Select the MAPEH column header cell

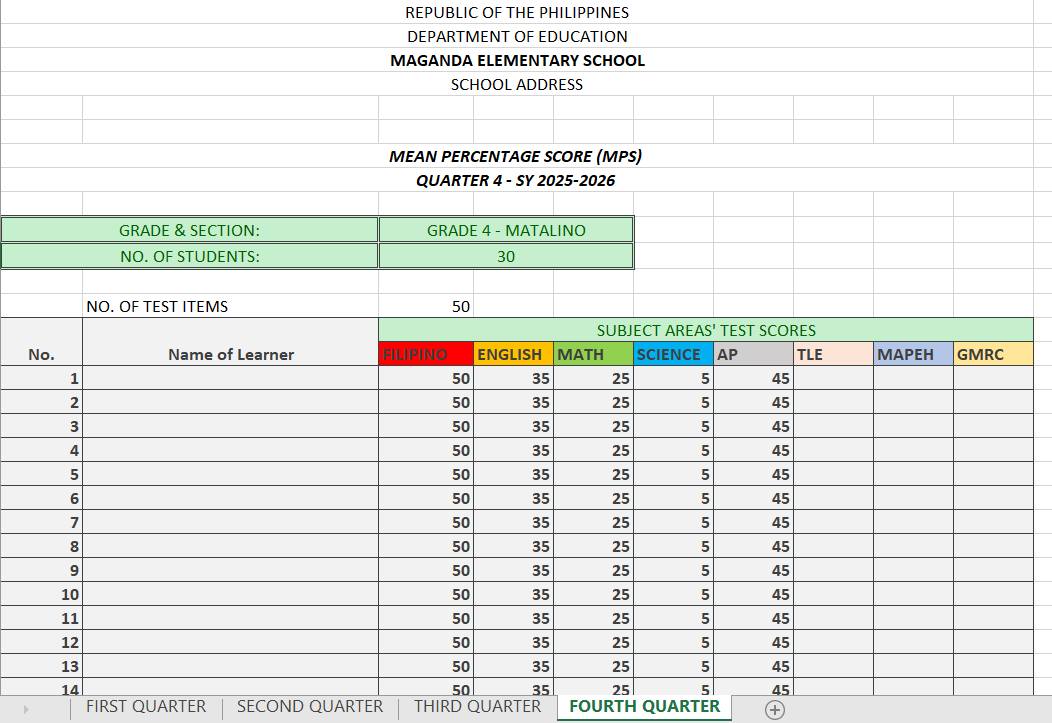pos(913,354)
